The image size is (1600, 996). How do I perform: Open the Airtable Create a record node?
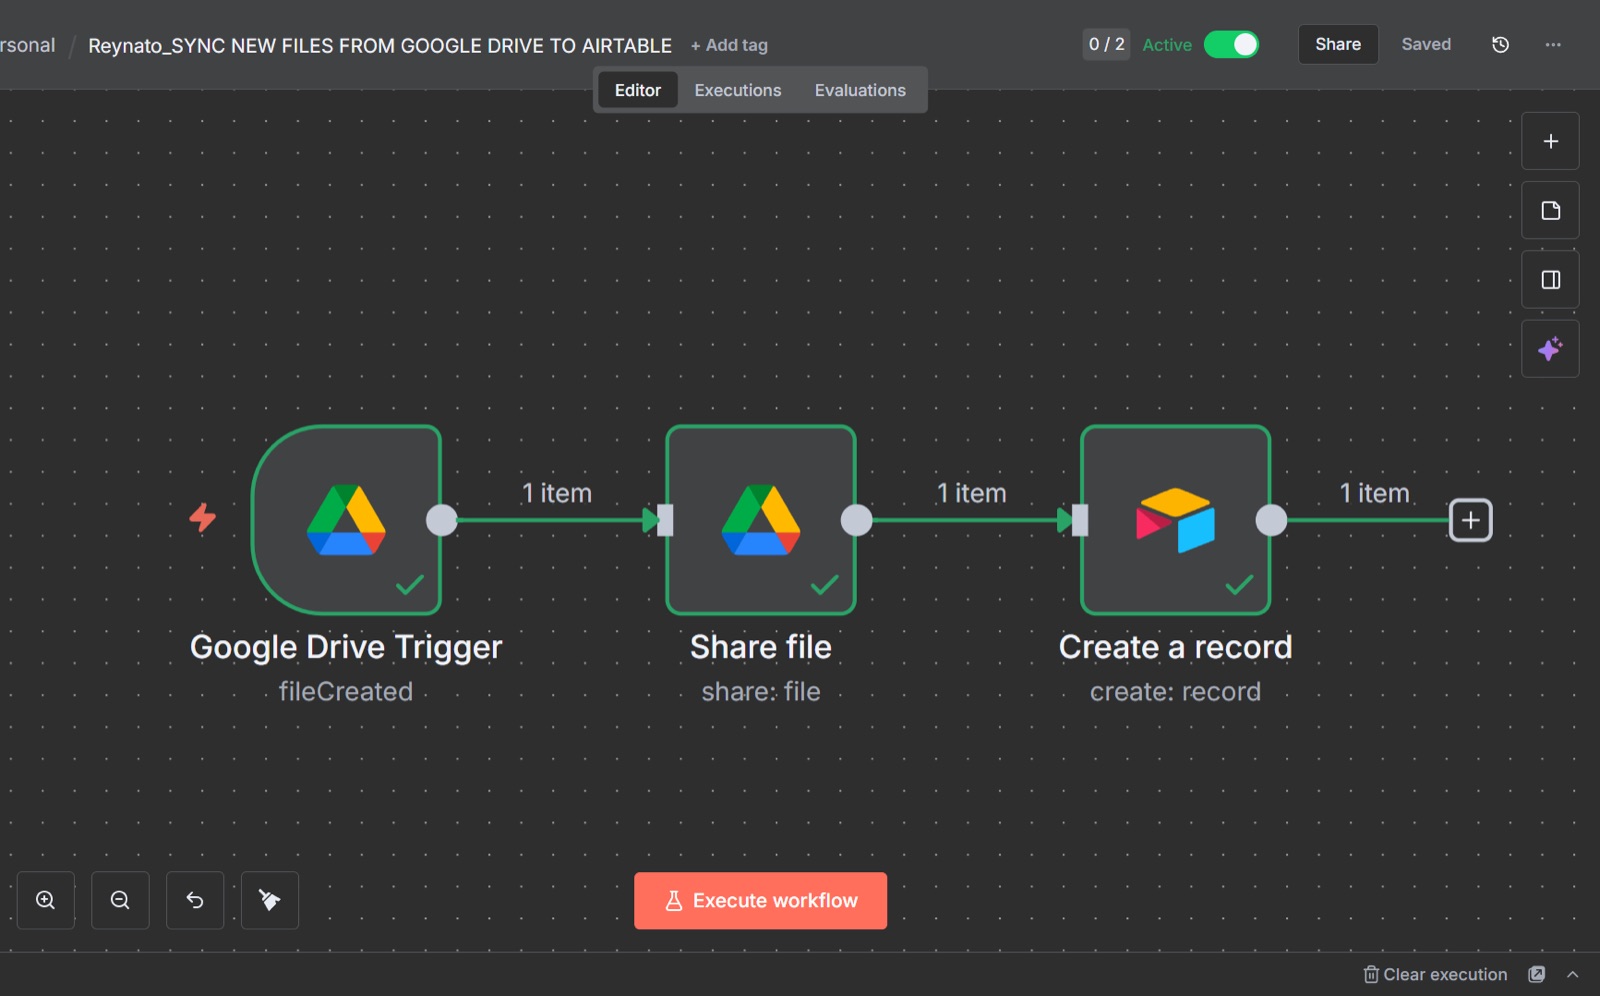(x=1176, y=520)
